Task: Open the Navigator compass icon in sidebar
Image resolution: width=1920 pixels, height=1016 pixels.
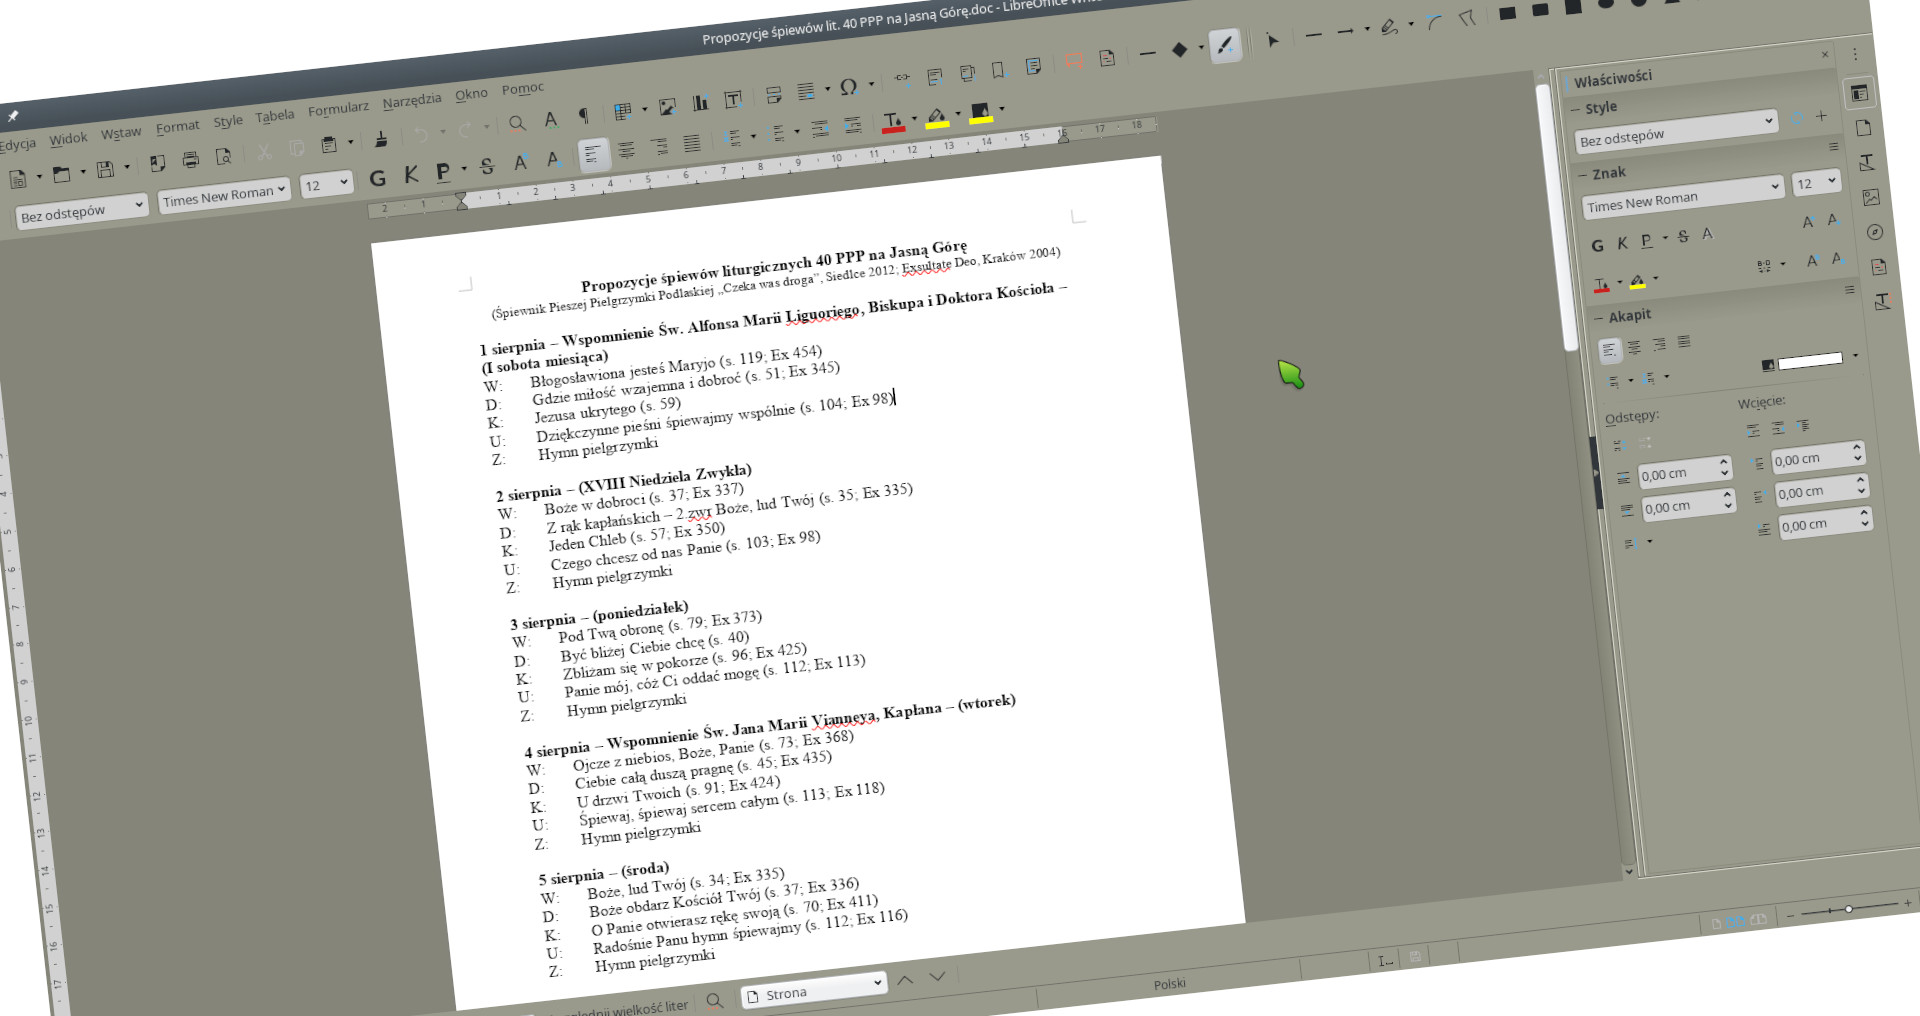Action: coord(1875,232)
